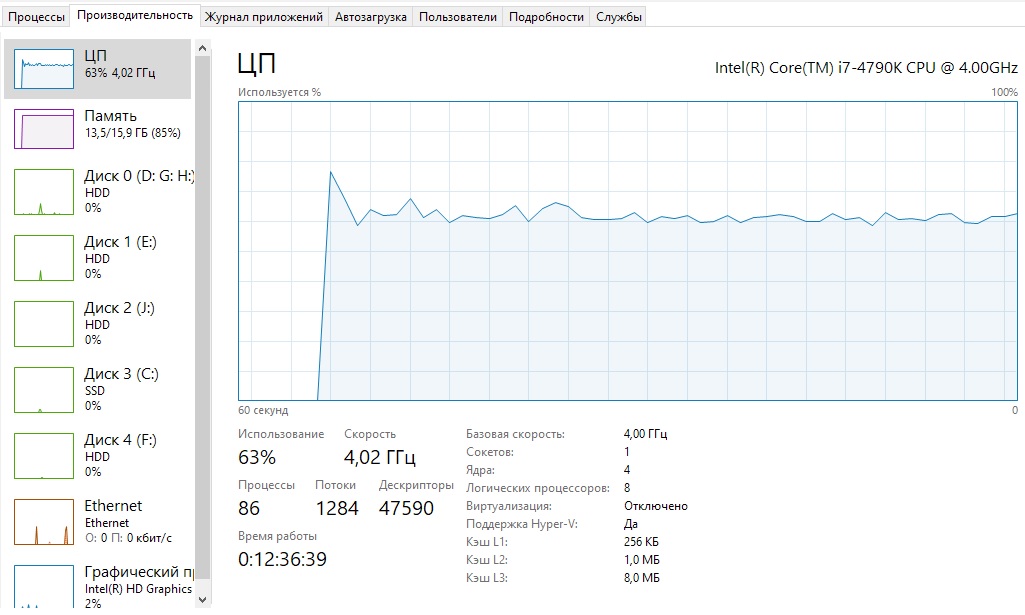Click the Диск 0 mini graph thumbnail
Image resolution: width=1025 pixels, height=615 pixels.
[x=44, y=191]
